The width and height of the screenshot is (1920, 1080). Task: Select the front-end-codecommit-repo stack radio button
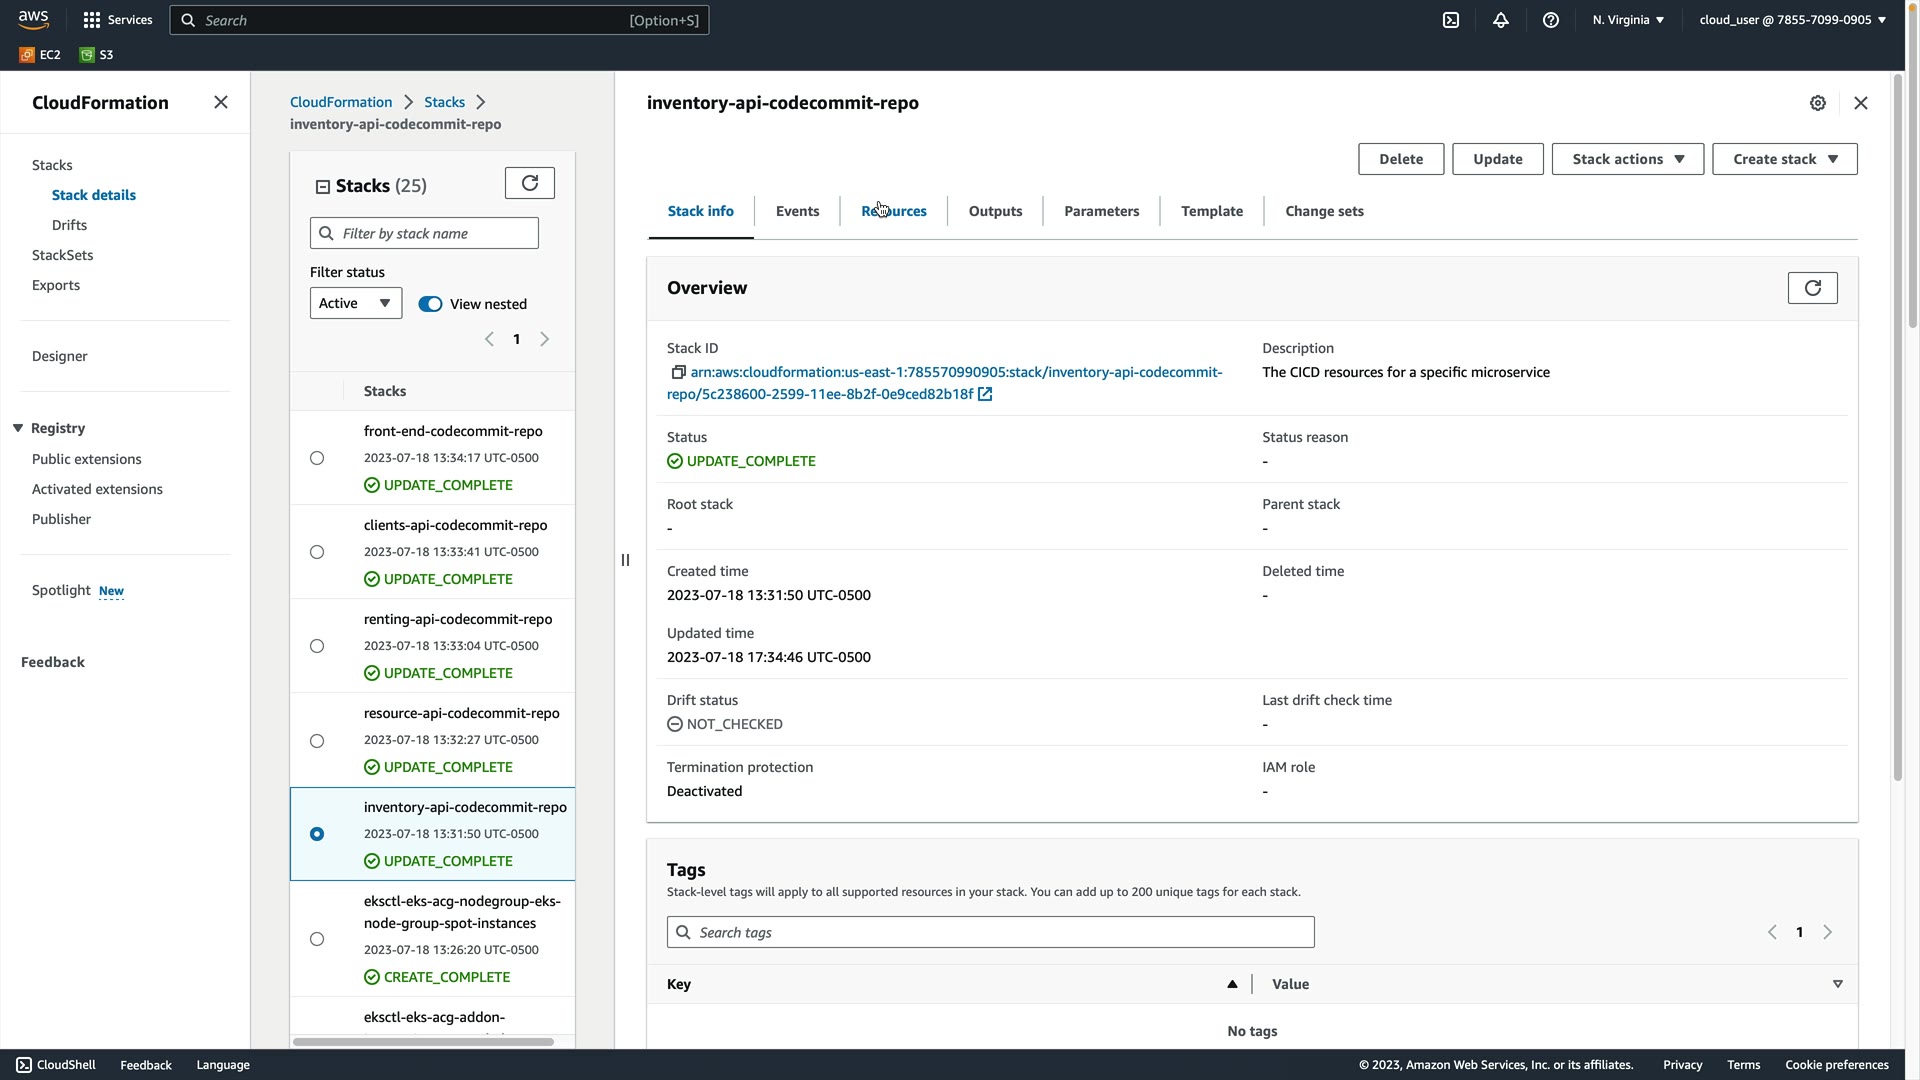[317, 458]
